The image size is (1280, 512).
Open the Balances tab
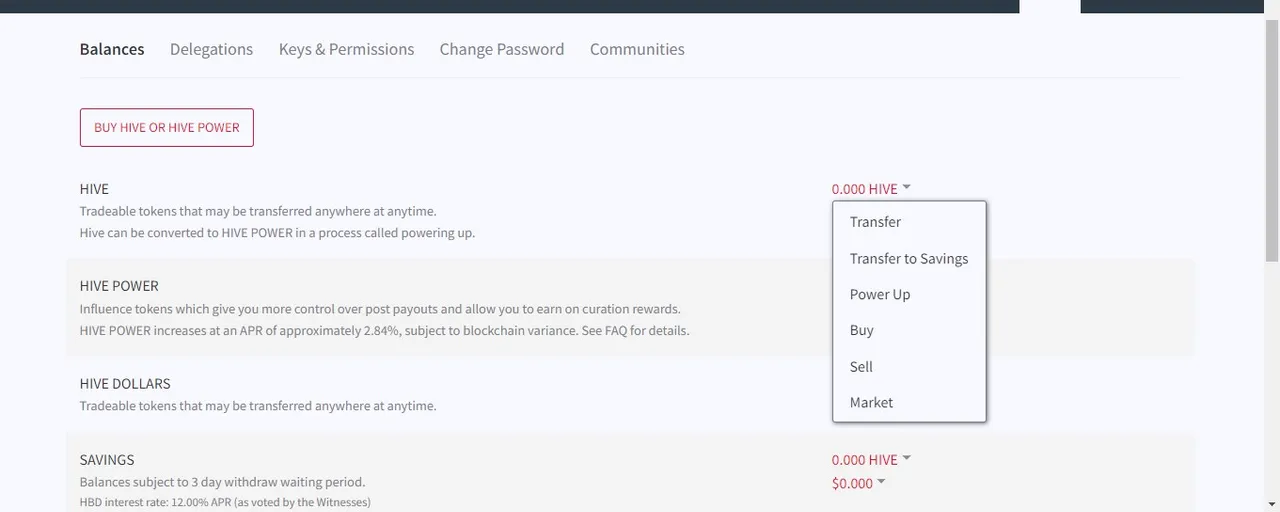coord(112,49)
